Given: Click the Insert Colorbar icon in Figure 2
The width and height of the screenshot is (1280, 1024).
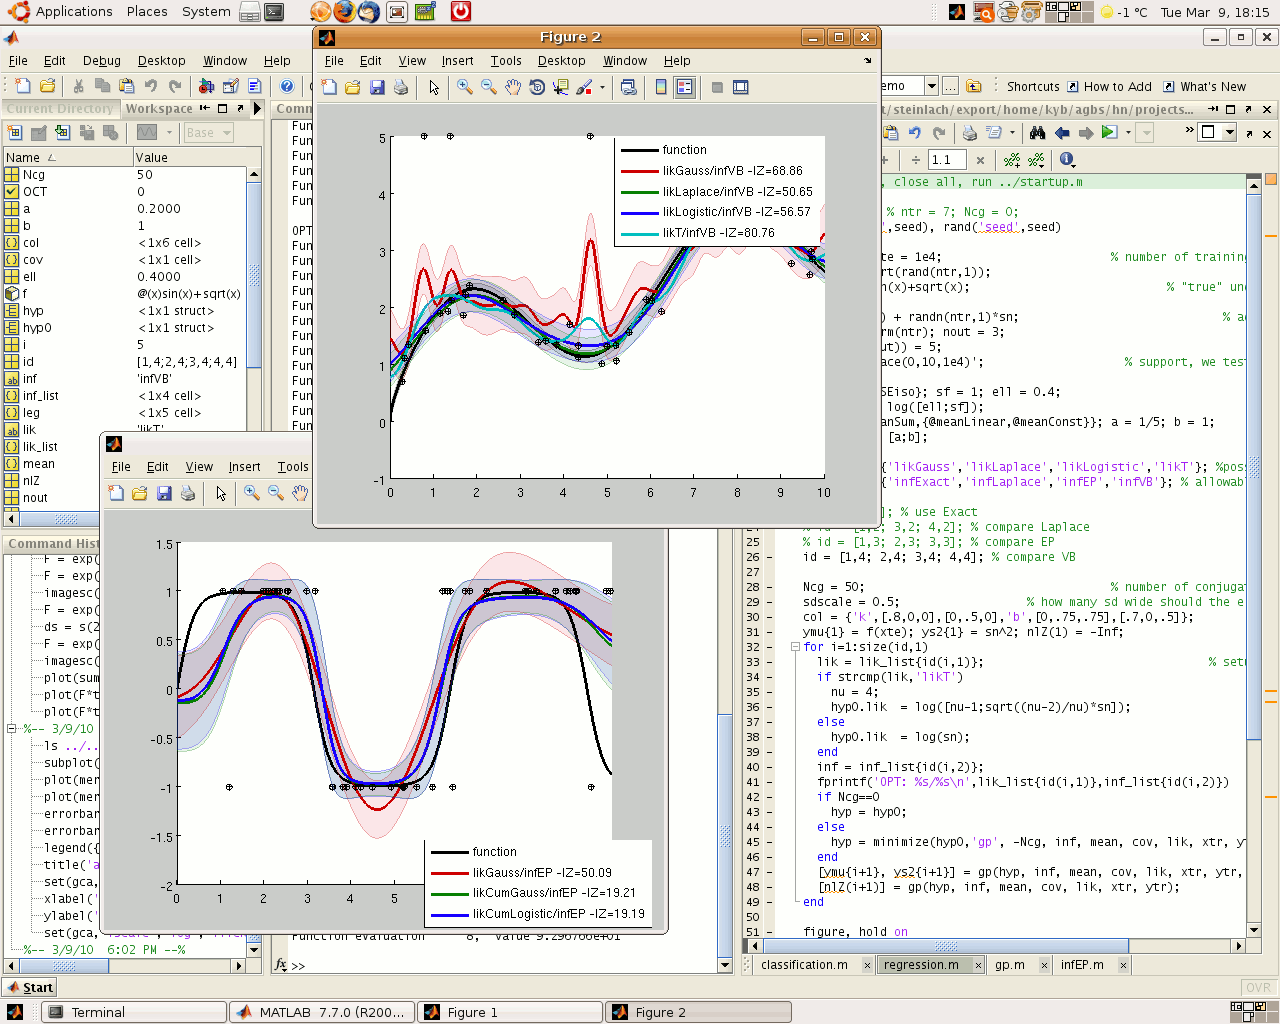Looking at the screenshot, I should click(661, 87).
